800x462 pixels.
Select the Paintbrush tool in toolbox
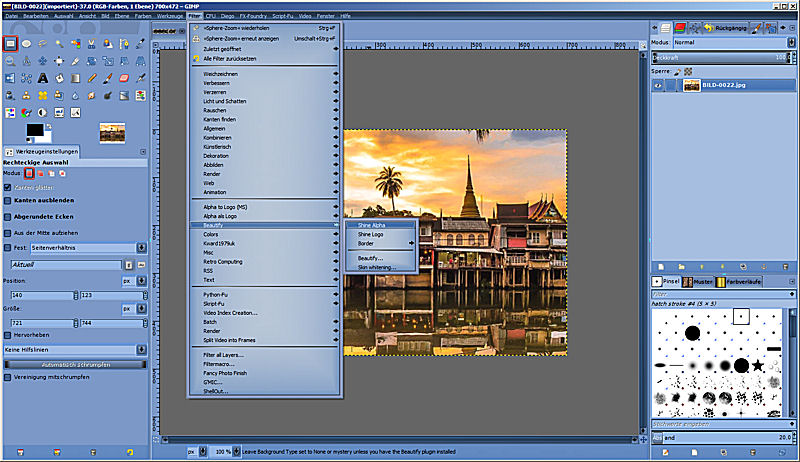click(x=108, y=78)
